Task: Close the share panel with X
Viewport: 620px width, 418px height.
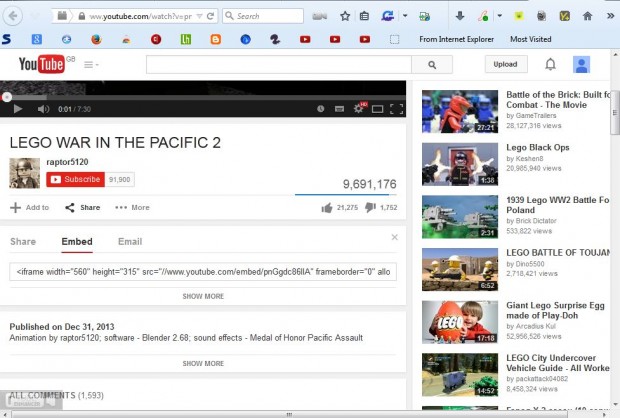Action: pos(394,237)
